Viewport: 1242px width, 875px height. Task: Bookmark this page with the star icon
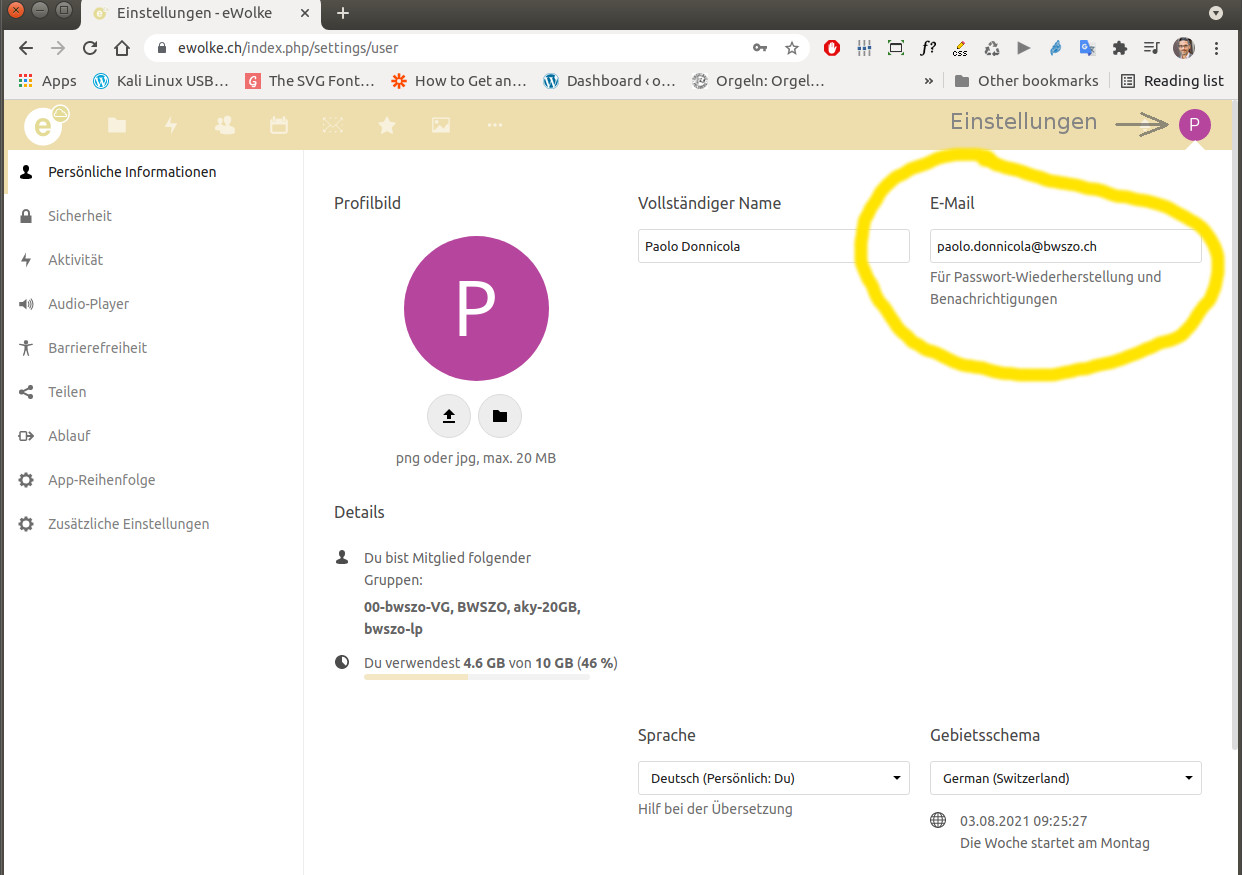point(791,48)
